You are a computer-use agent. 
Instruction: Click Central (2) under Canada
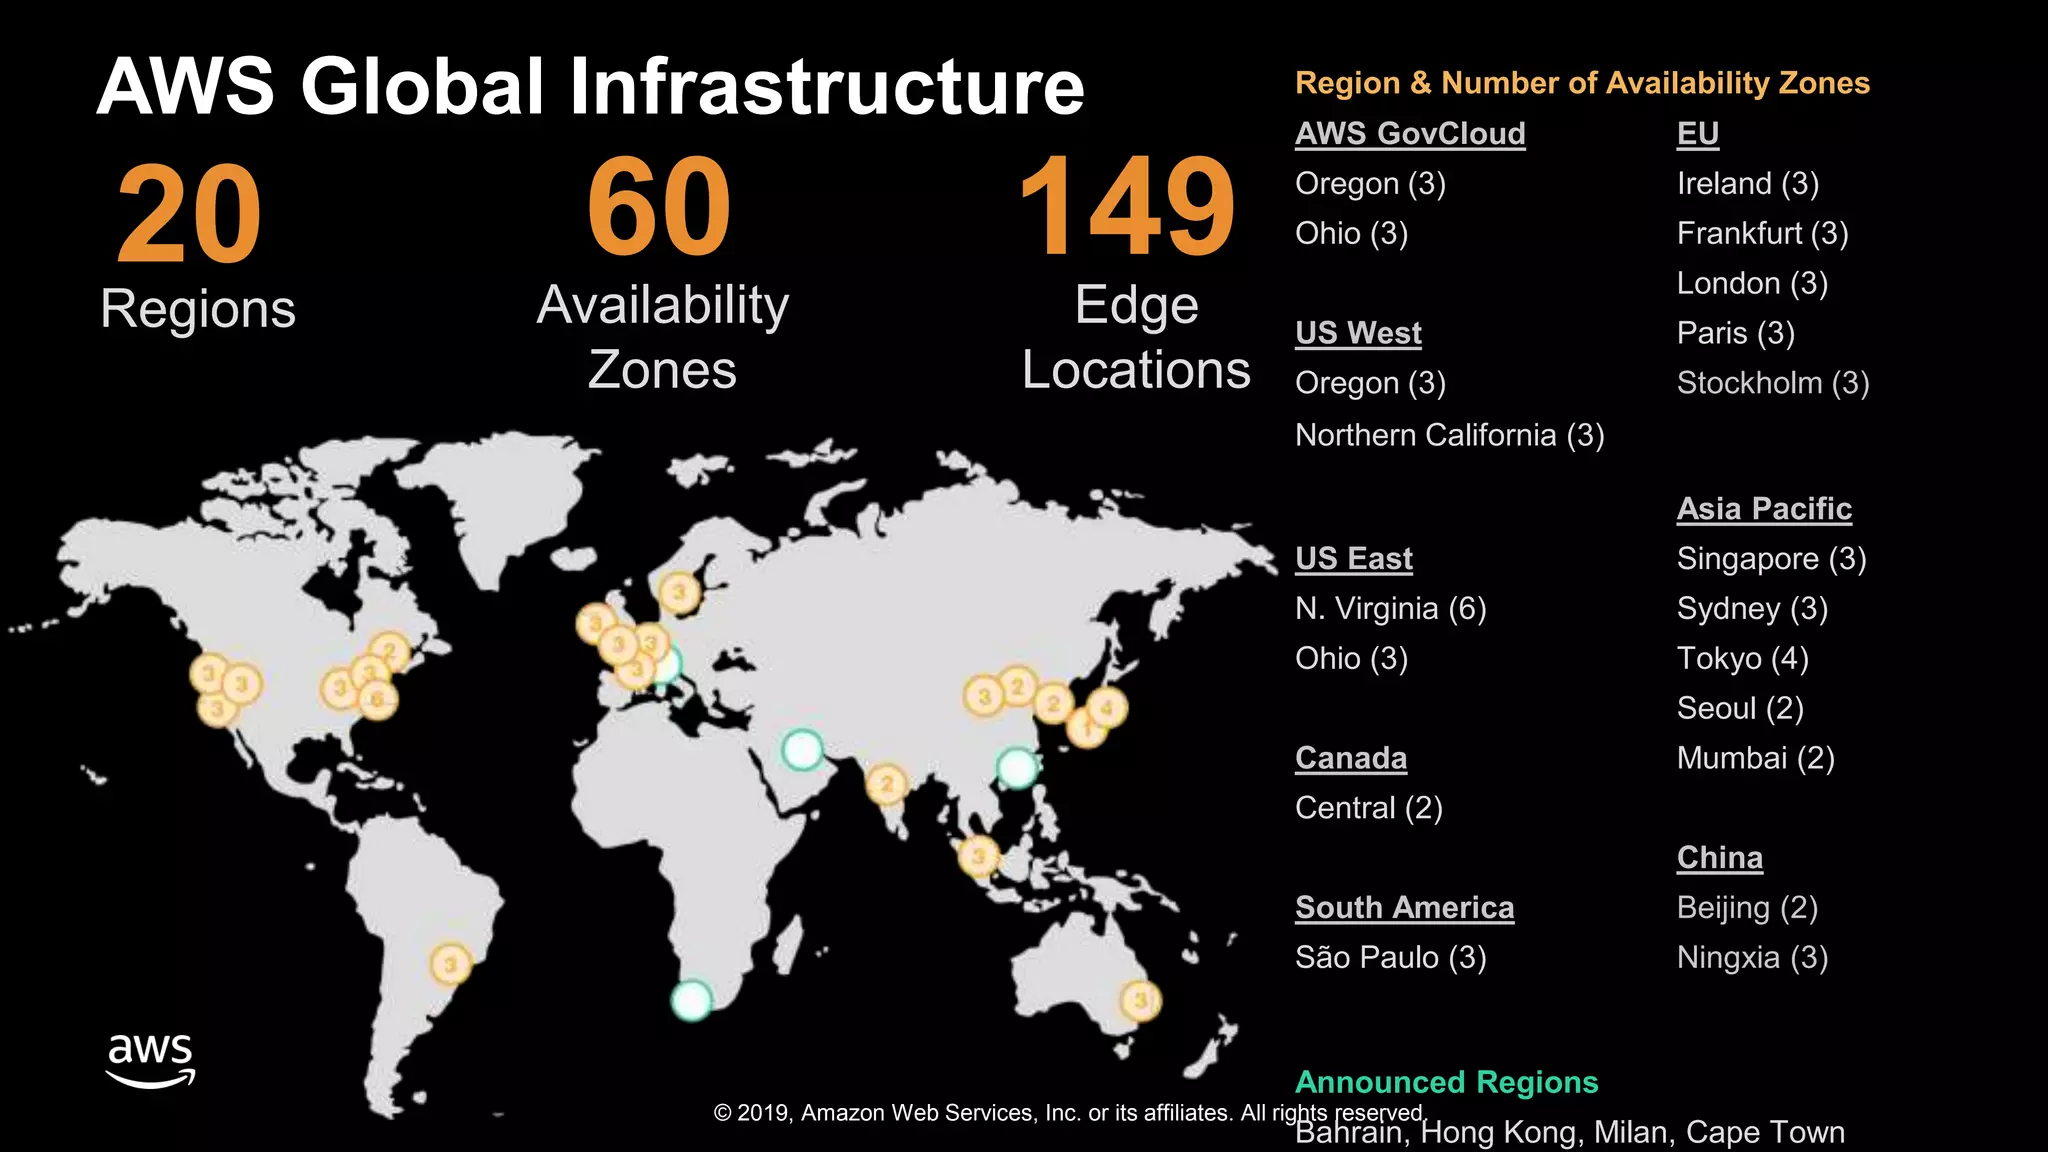pyautogui.click(x=1368, y=808)
